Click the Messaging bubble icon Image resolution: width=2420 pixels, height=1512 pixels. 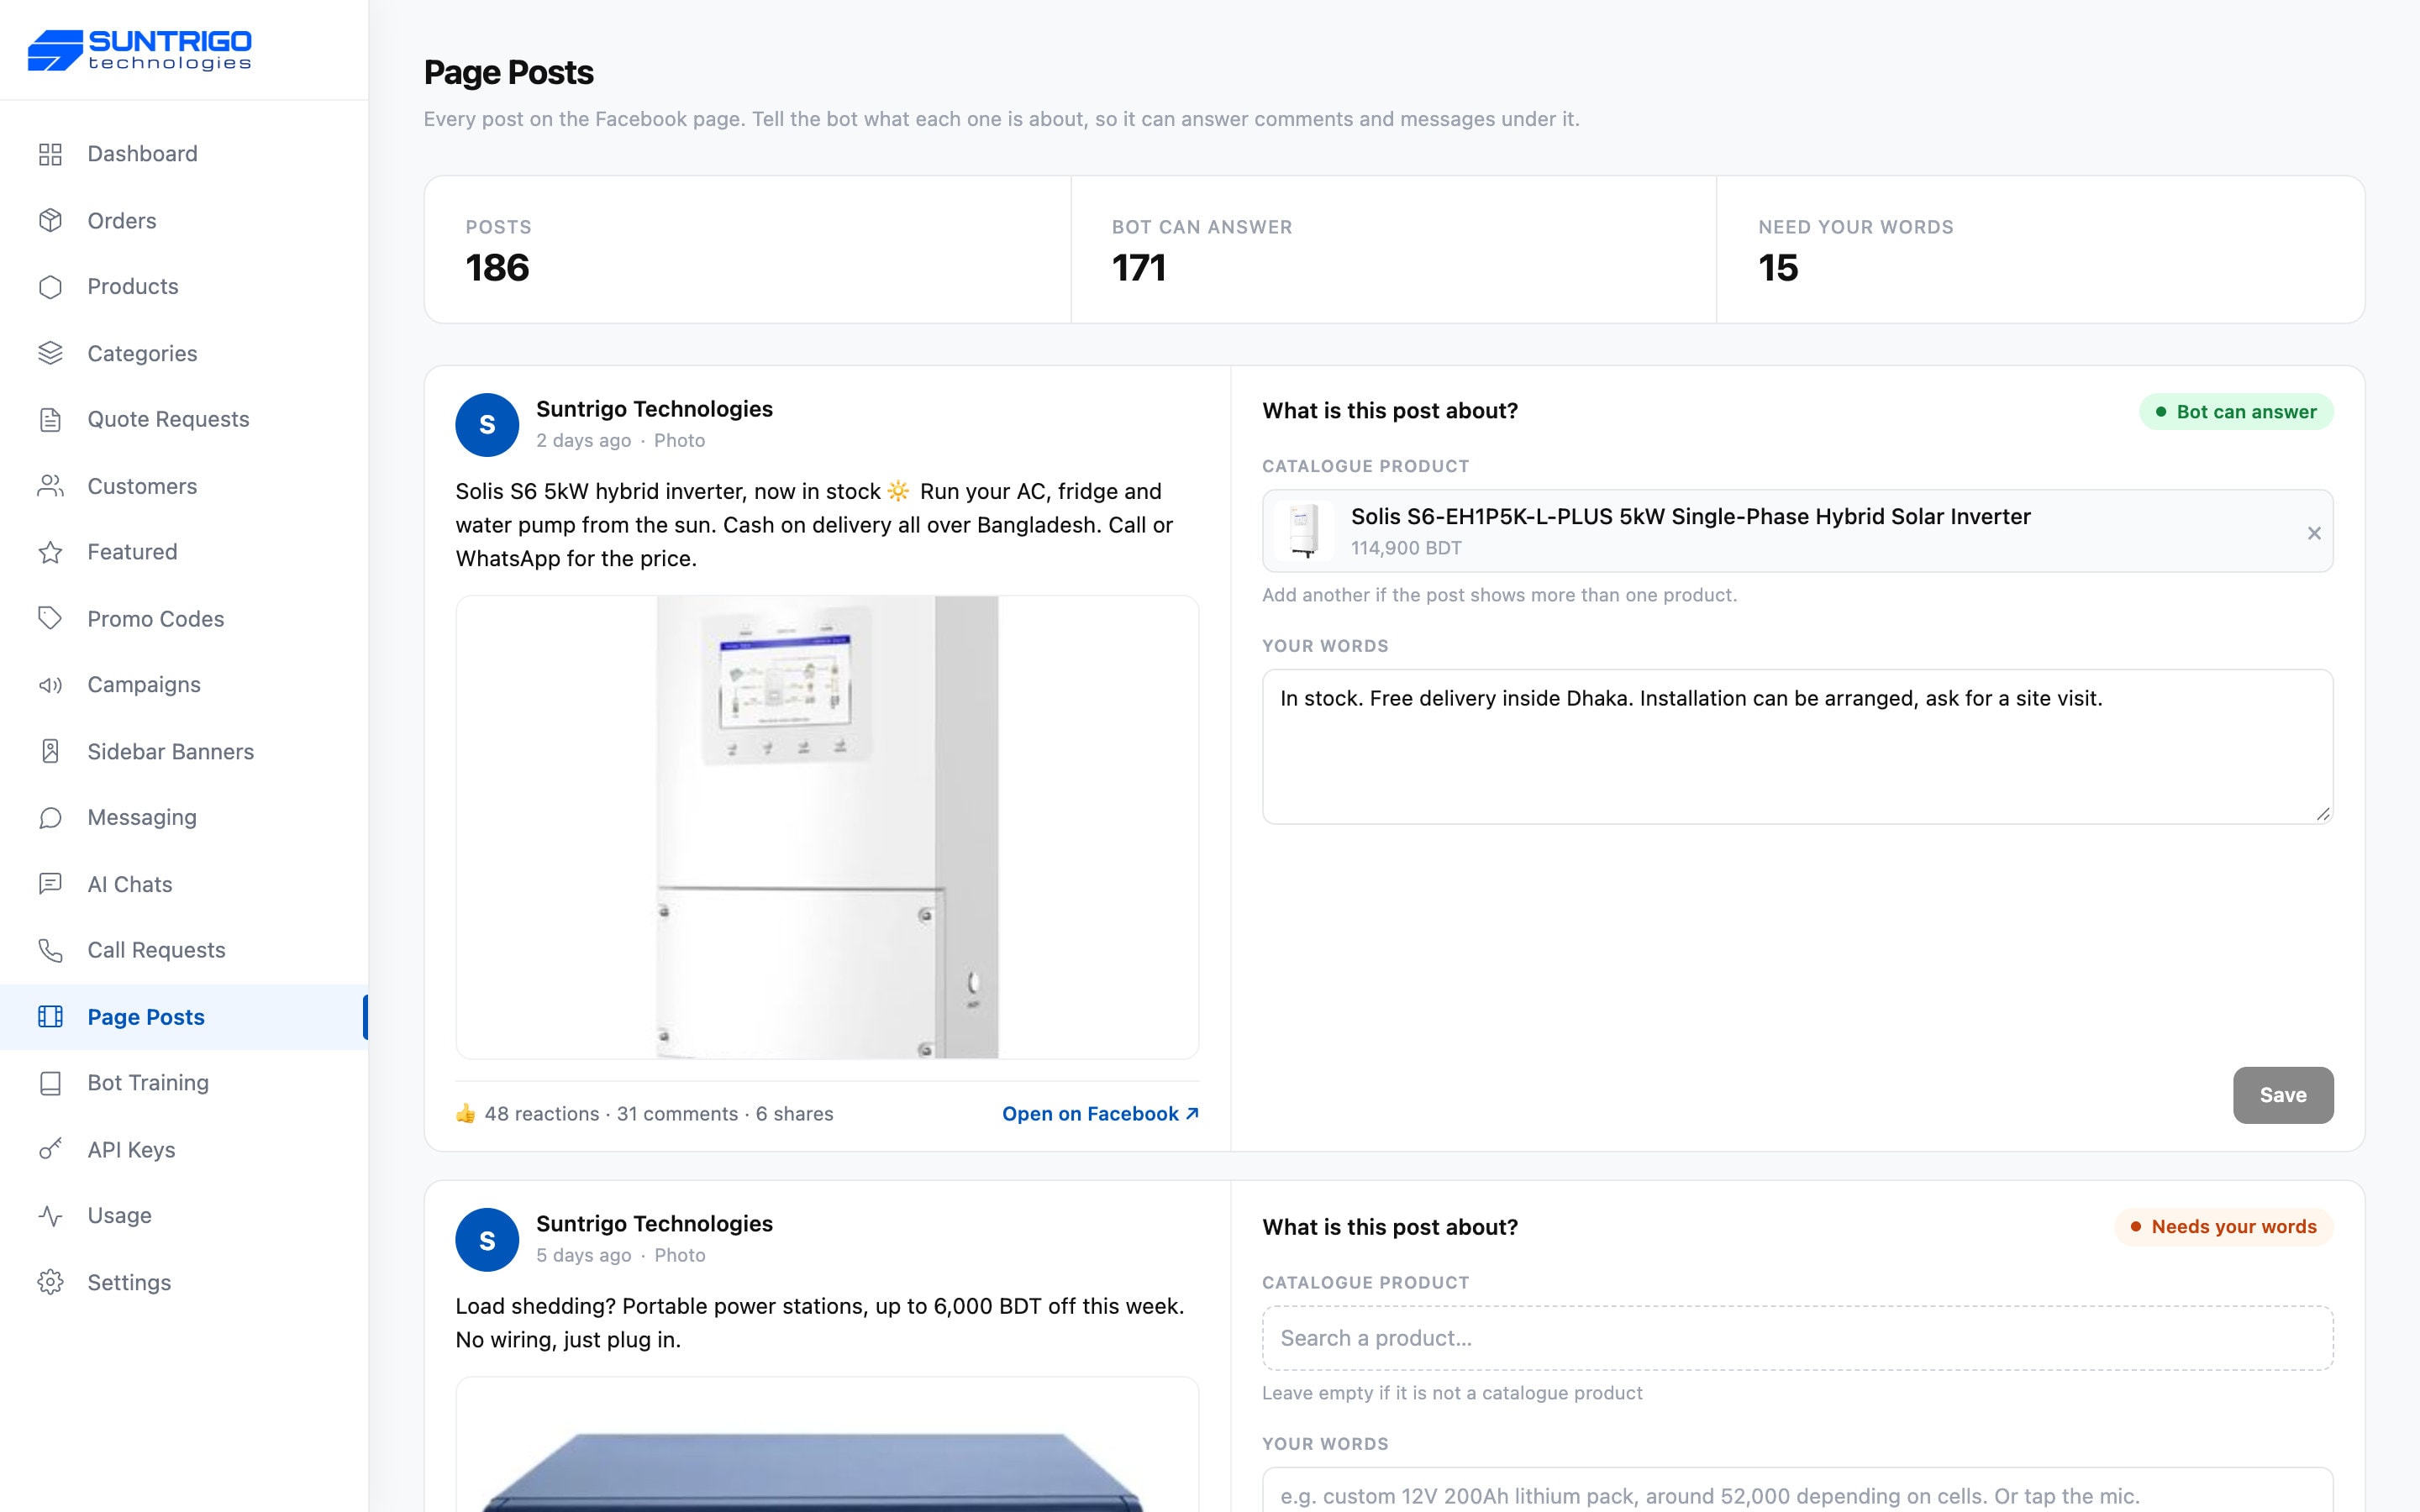[x=50, y=818]
